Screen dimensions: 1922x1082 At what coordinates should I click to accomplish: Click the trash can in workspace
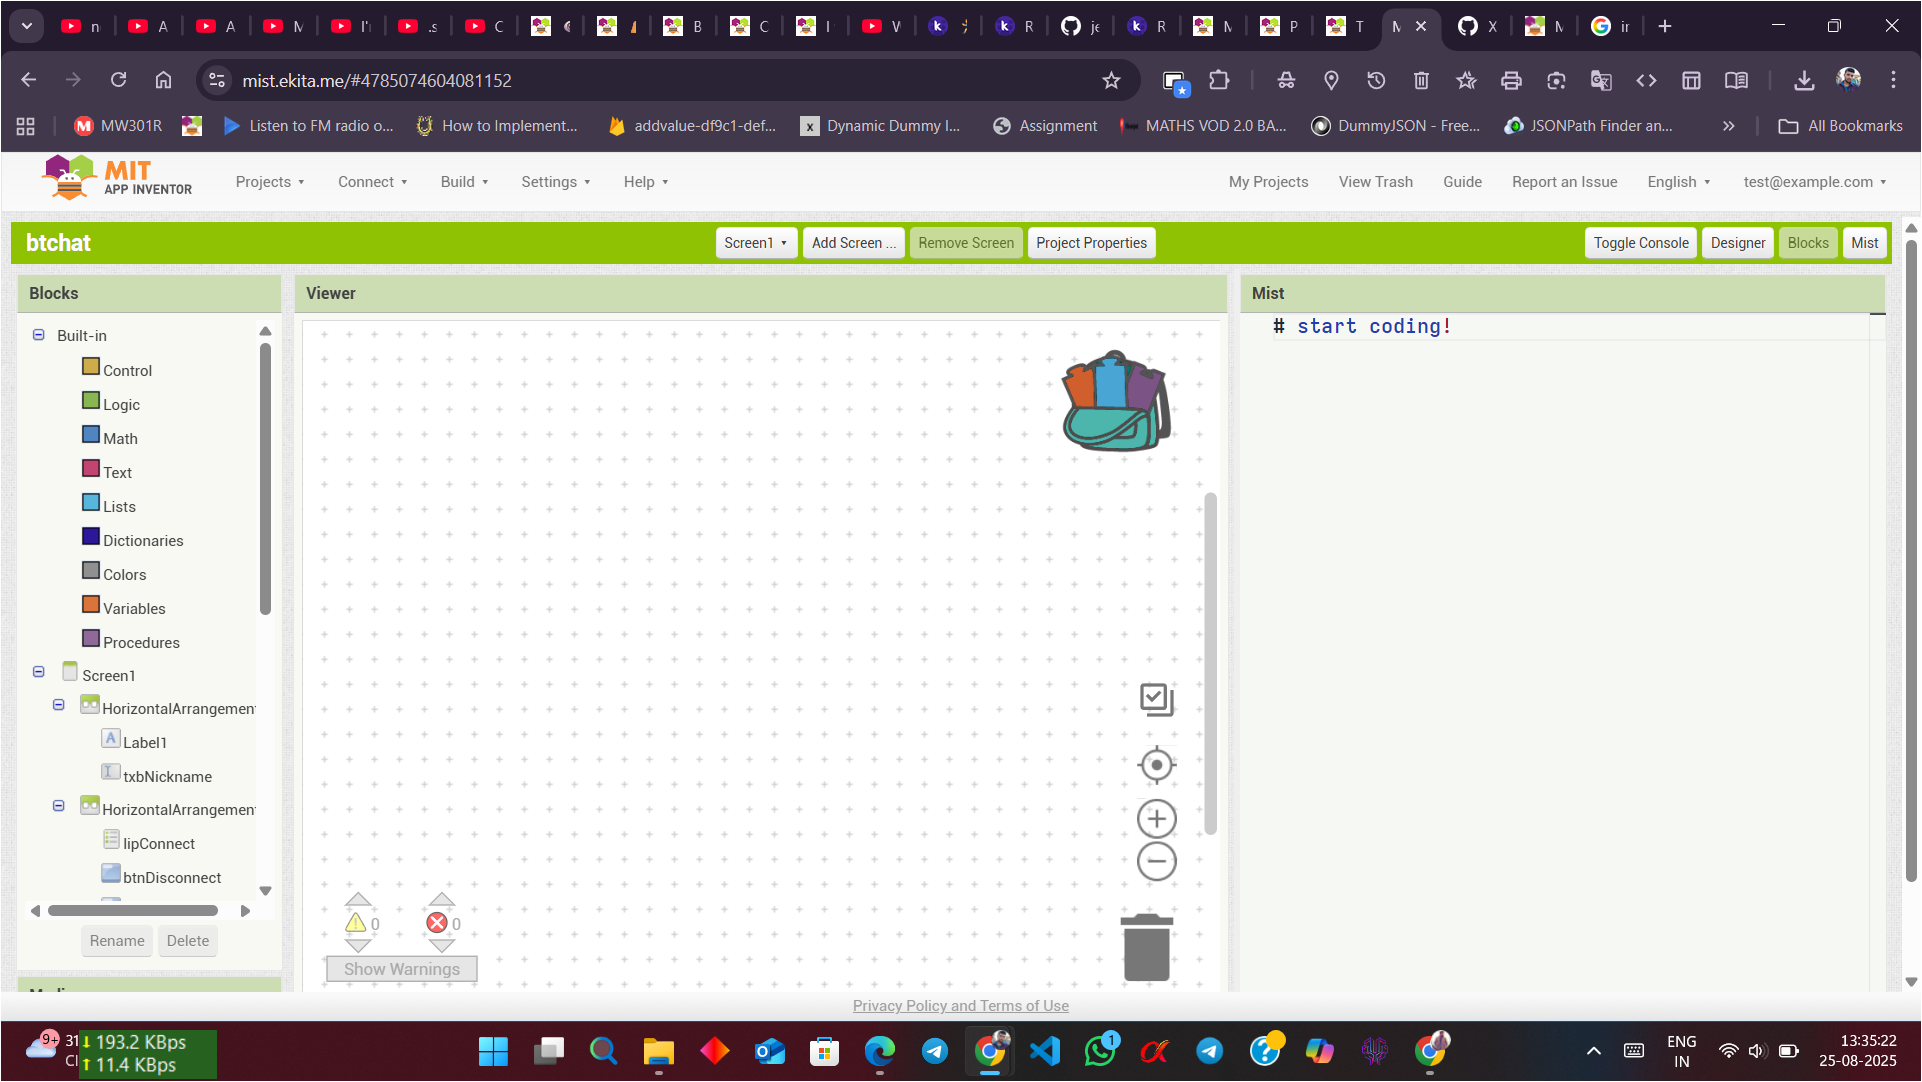pyautogui.click(x=1146, y=948)
